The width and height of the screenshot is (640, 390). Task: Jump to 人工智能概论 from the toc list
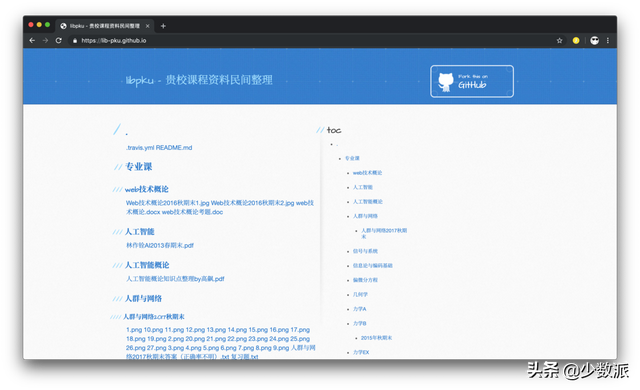pyautogui.click(x=368, y=202)
